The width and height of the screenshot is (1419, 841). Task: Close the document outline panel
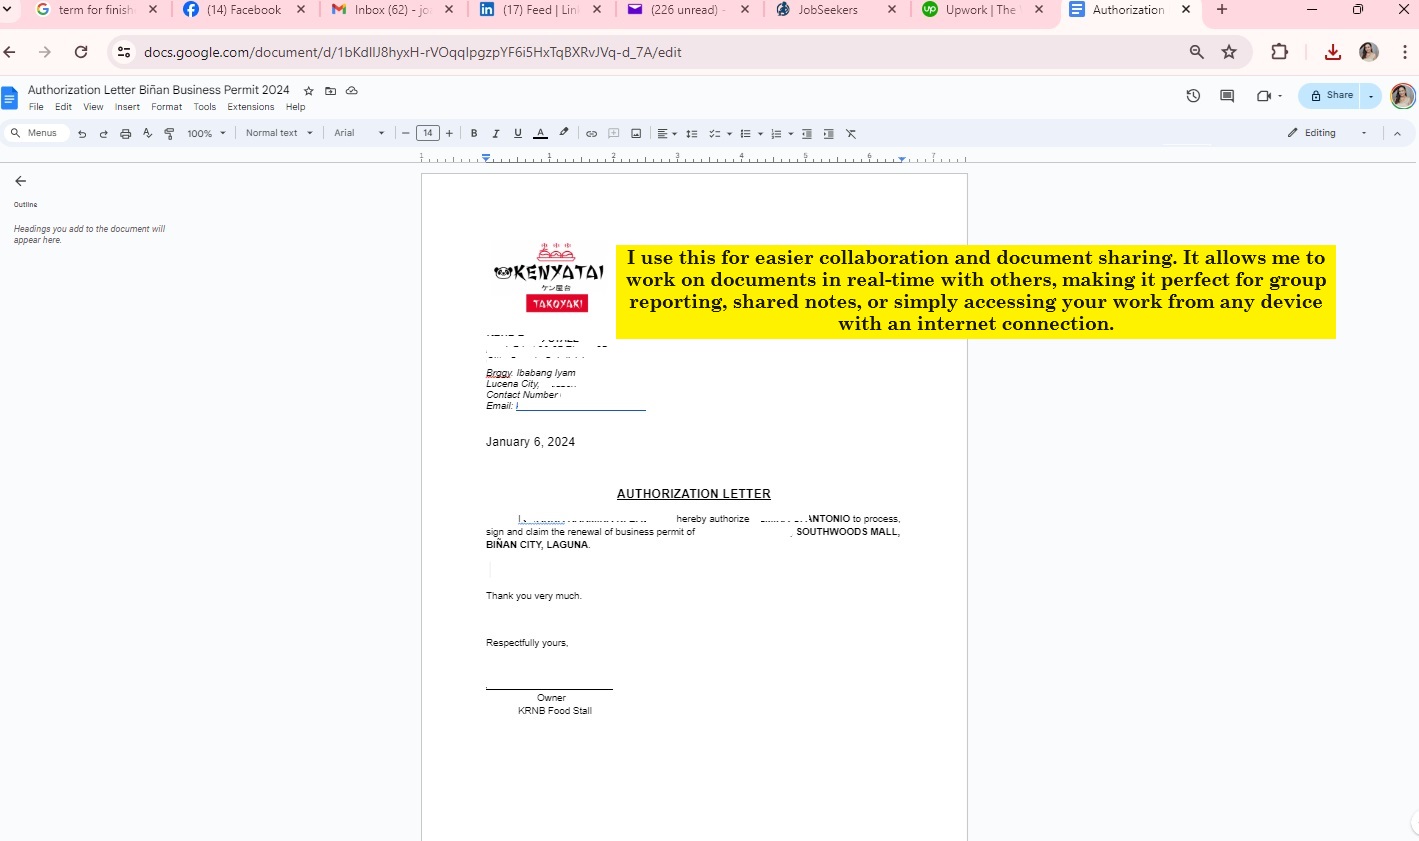[20, 181]
